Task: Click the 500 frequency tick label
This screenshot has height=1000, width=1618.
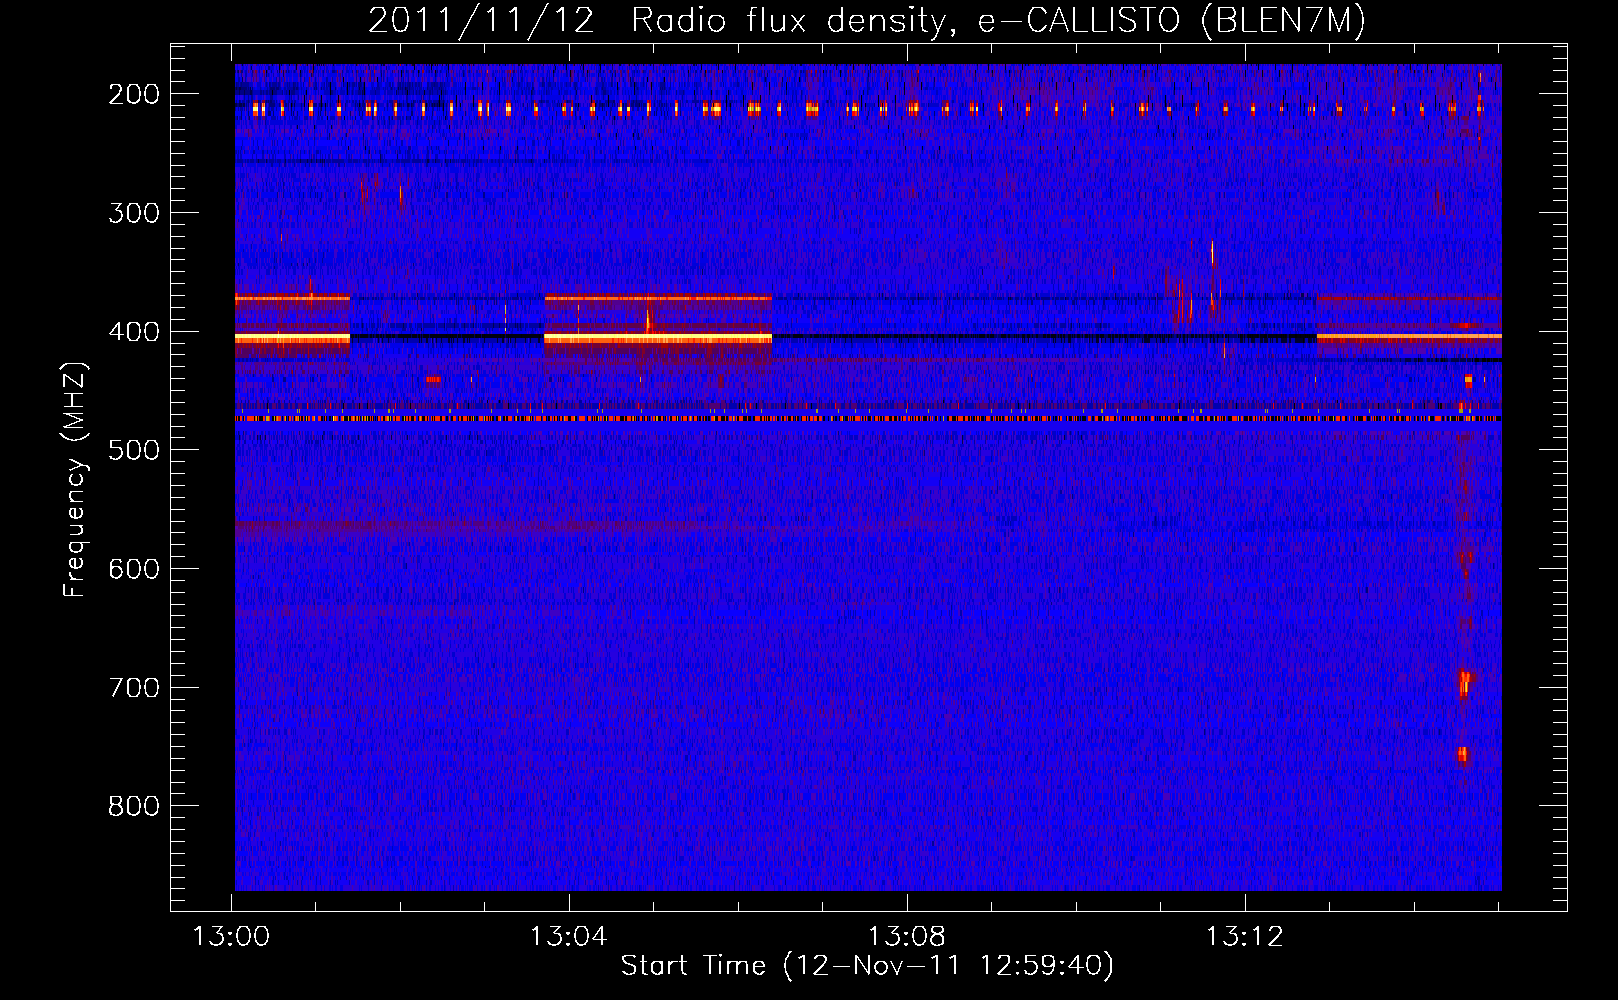Action: pos(134,450)
